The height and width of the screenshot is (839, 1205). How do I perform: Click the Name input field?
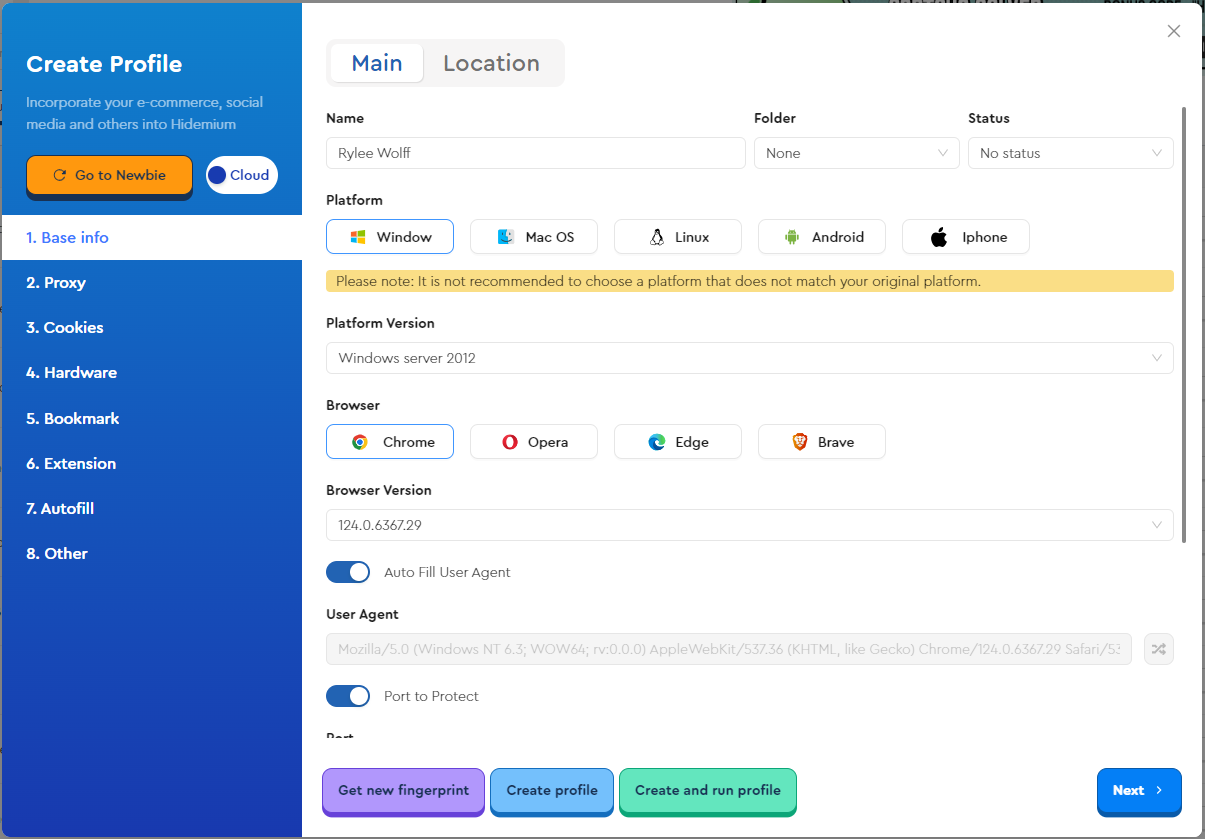[535, 153]
